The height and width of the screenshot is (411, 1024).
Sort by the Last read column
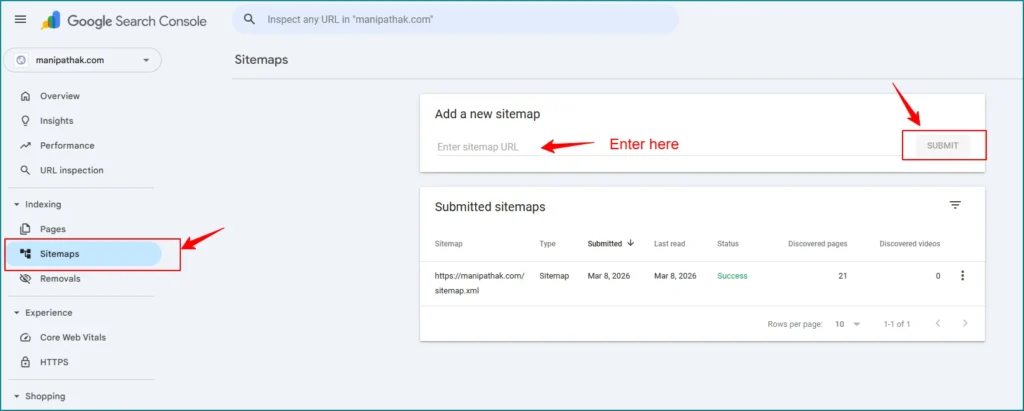(669, 244)
